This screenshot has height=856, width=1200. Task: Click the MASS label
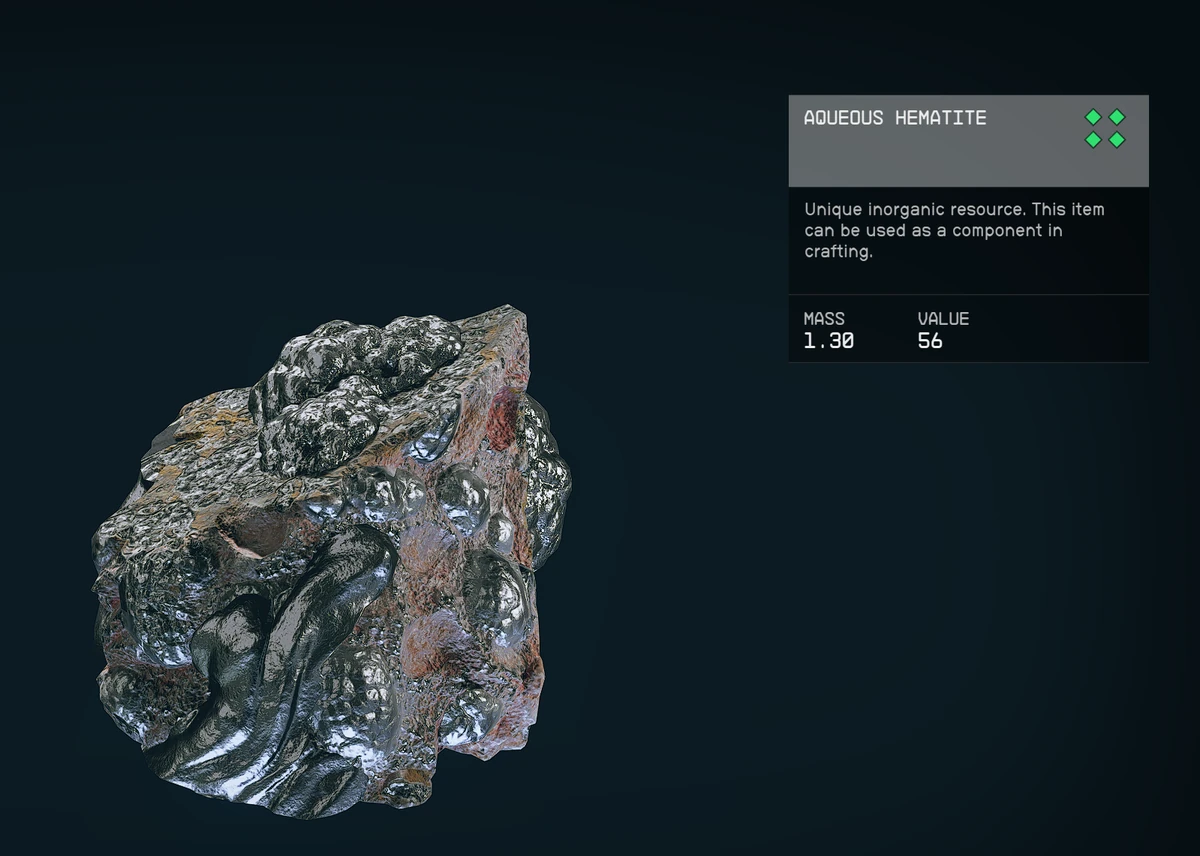coord(824,318)
